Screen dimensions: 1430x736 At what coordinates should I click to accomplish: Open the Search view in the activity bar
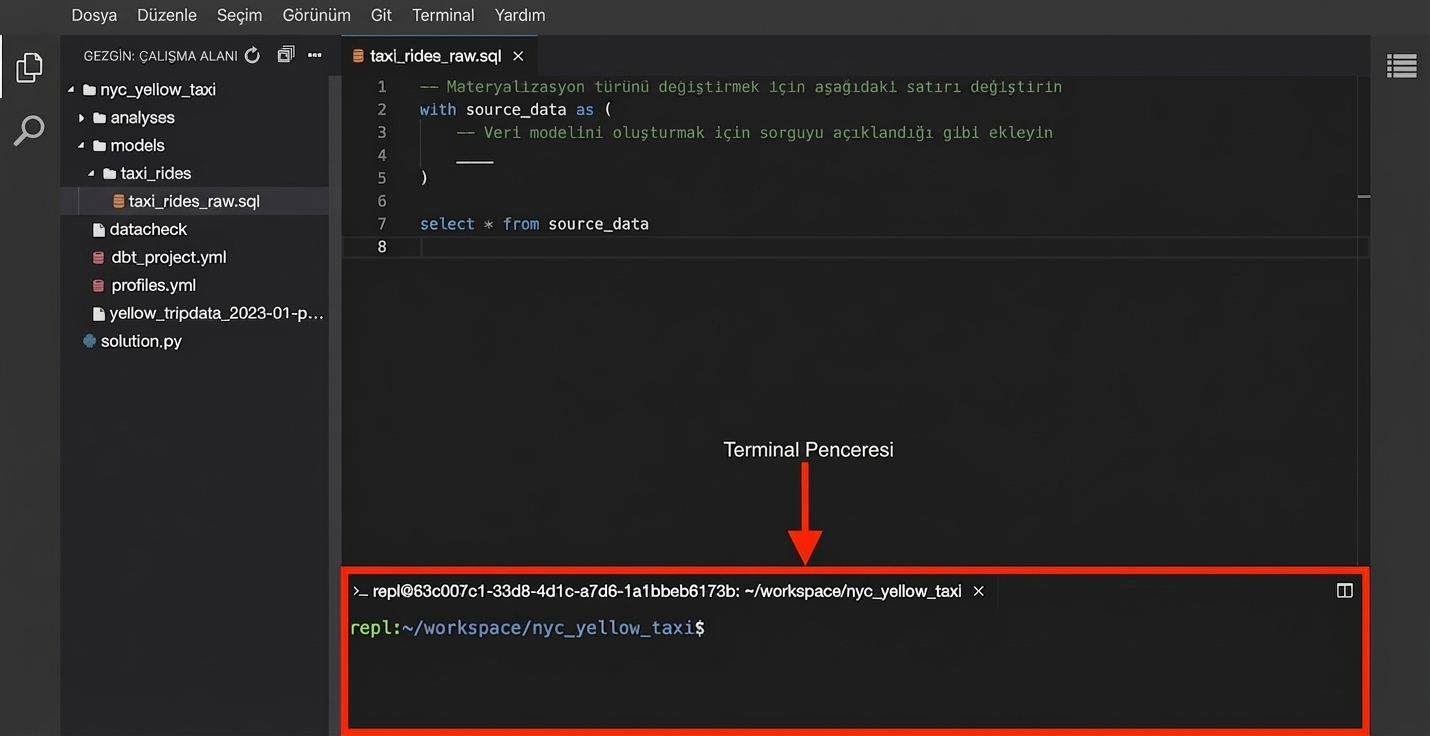(28, 130)
